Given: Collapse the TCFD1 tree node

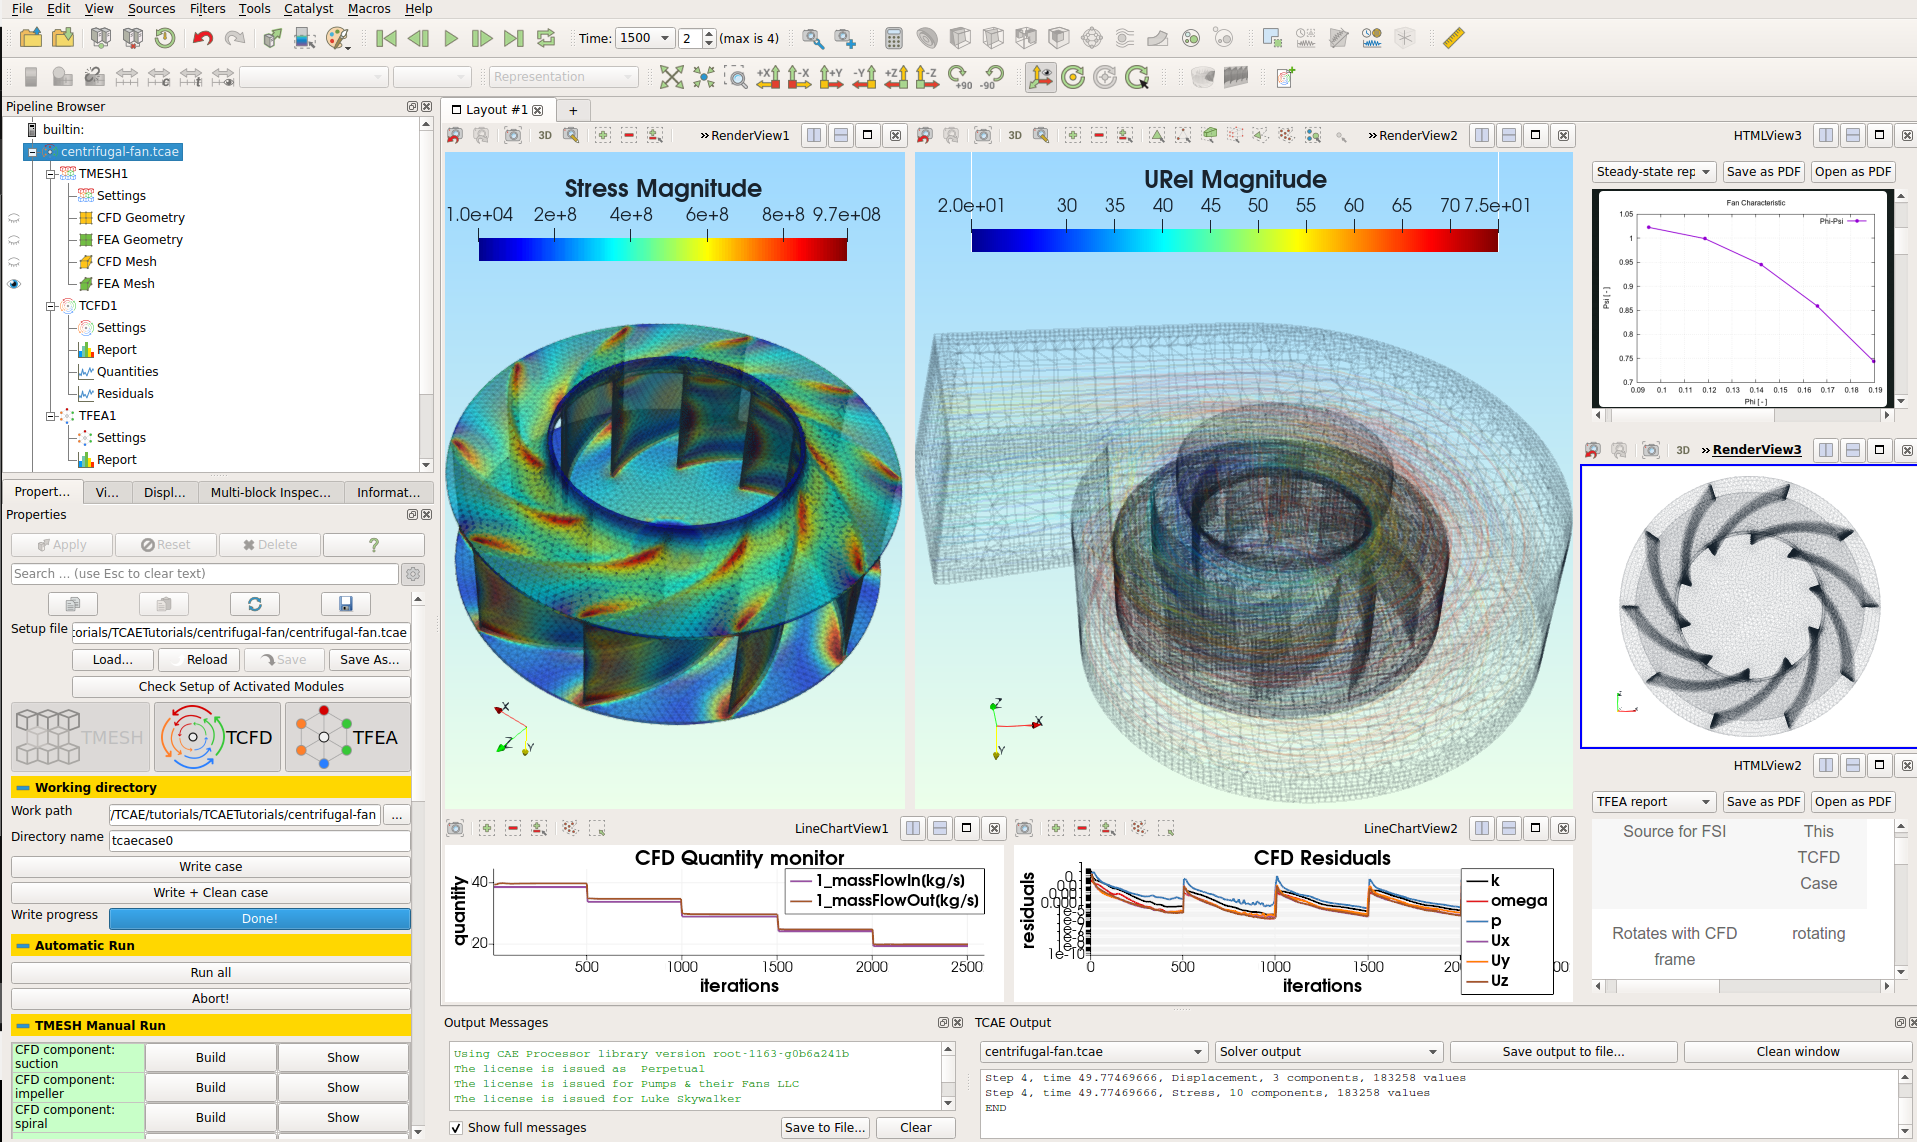Looking at the screenshot, I should click(50, 306).
